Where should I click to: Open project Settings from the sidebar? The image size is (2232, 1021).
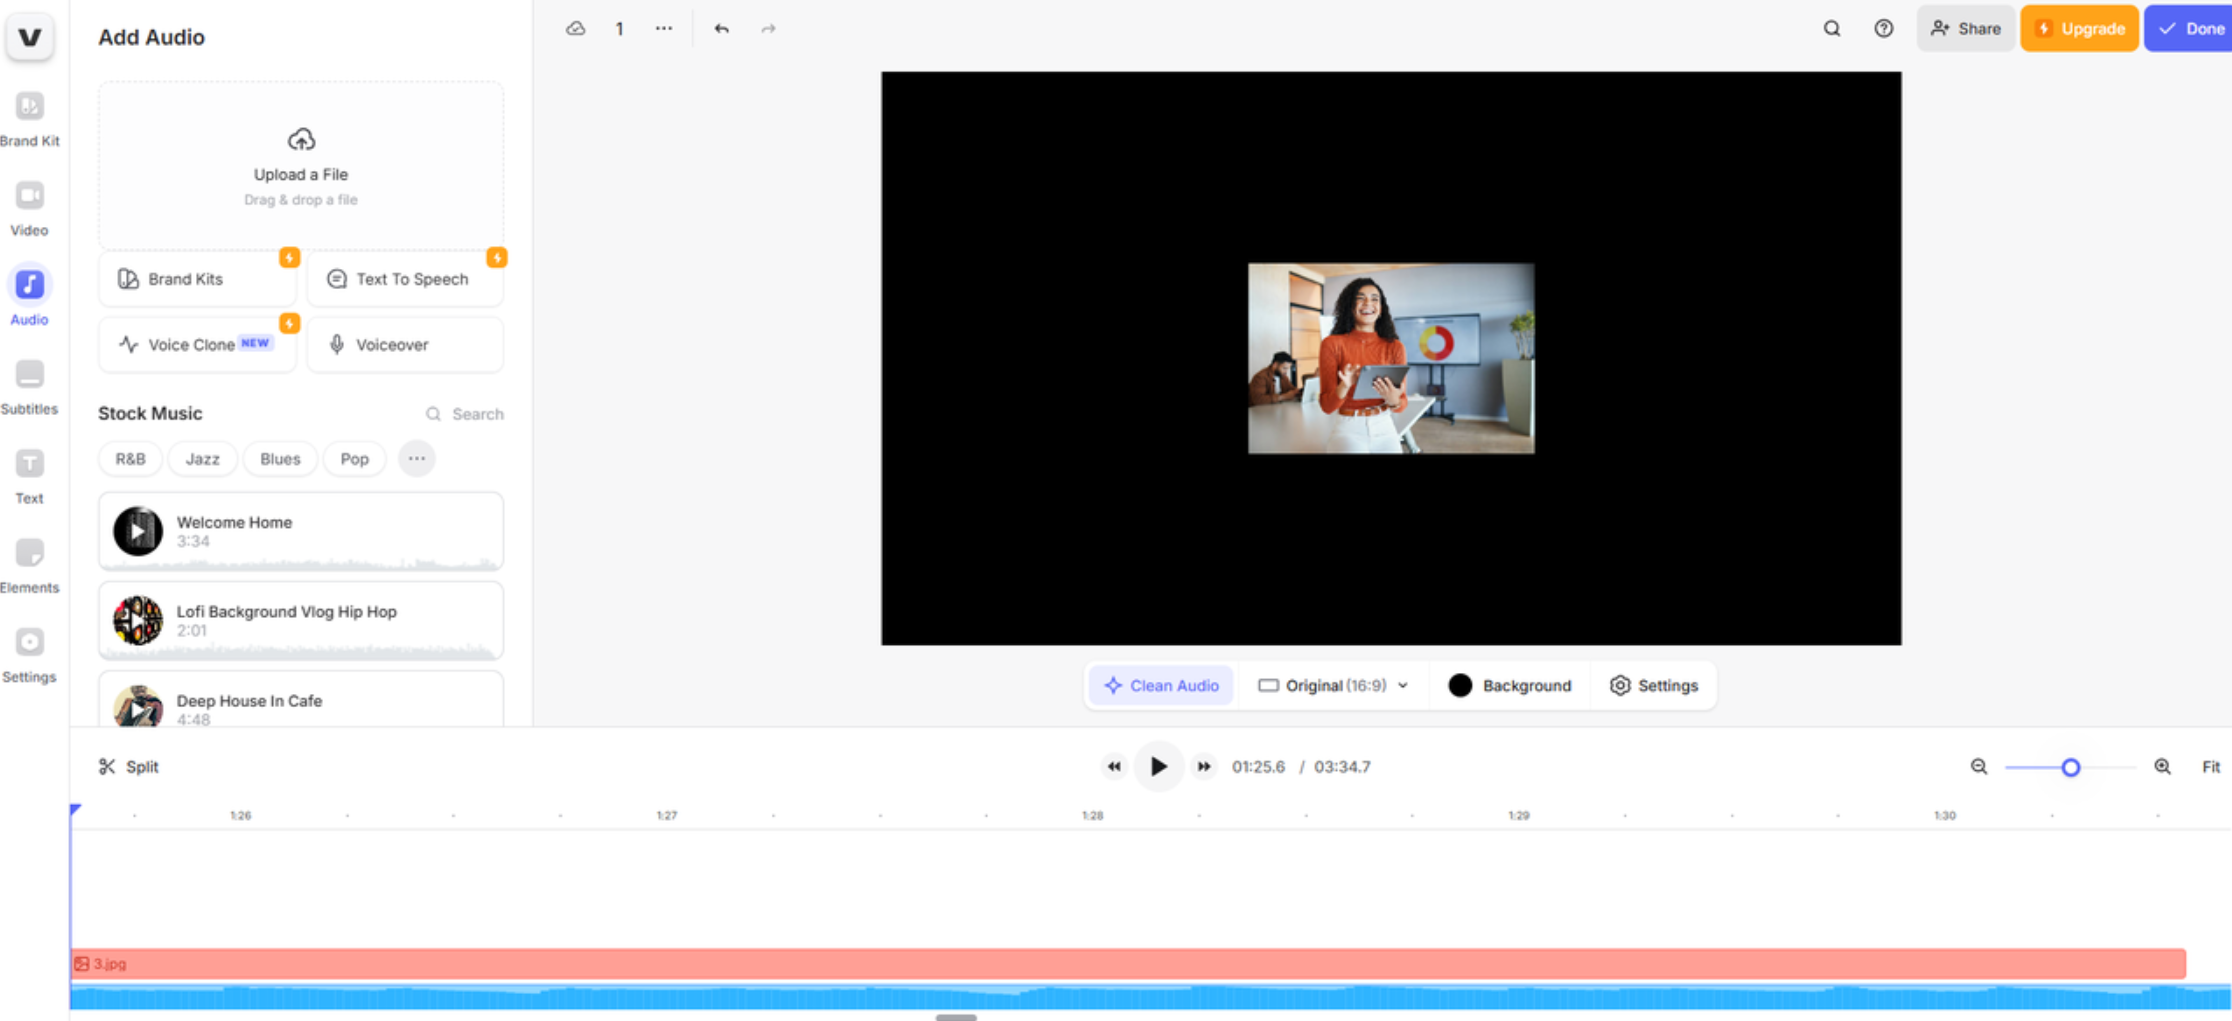pos(29,651)
